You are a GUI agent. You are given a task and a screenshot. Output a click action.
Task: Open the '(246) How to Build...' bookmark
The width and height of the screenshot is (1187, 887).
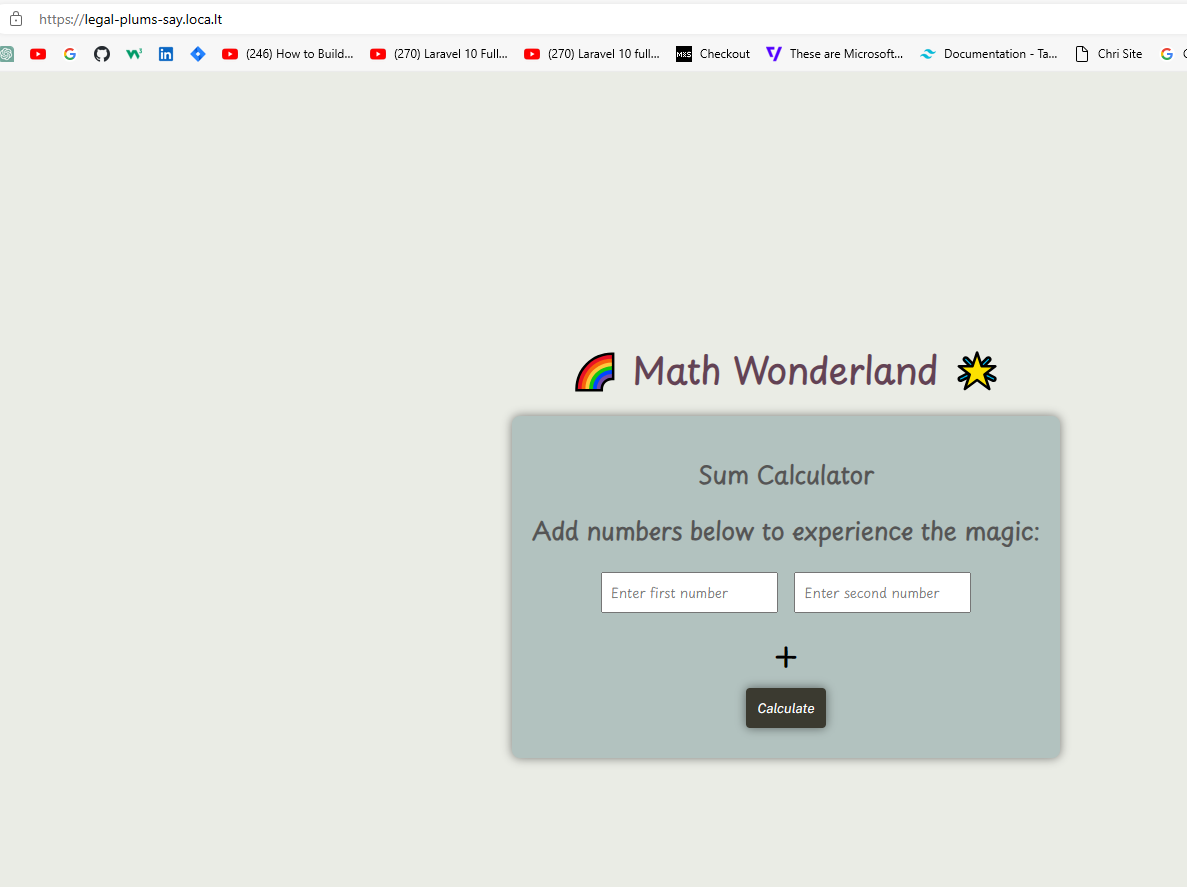pyautogui.click(x=288, y=54)
